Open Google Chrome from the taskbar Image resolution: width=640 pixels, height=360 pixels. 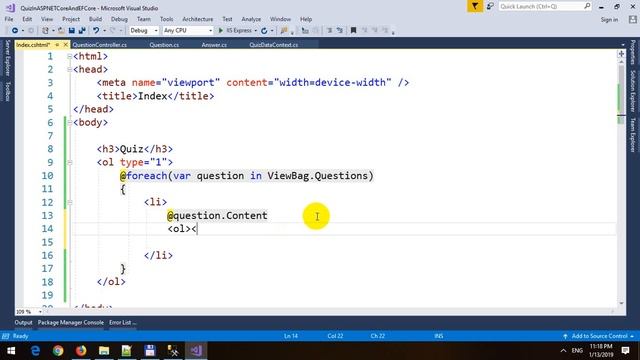(58, 351)
